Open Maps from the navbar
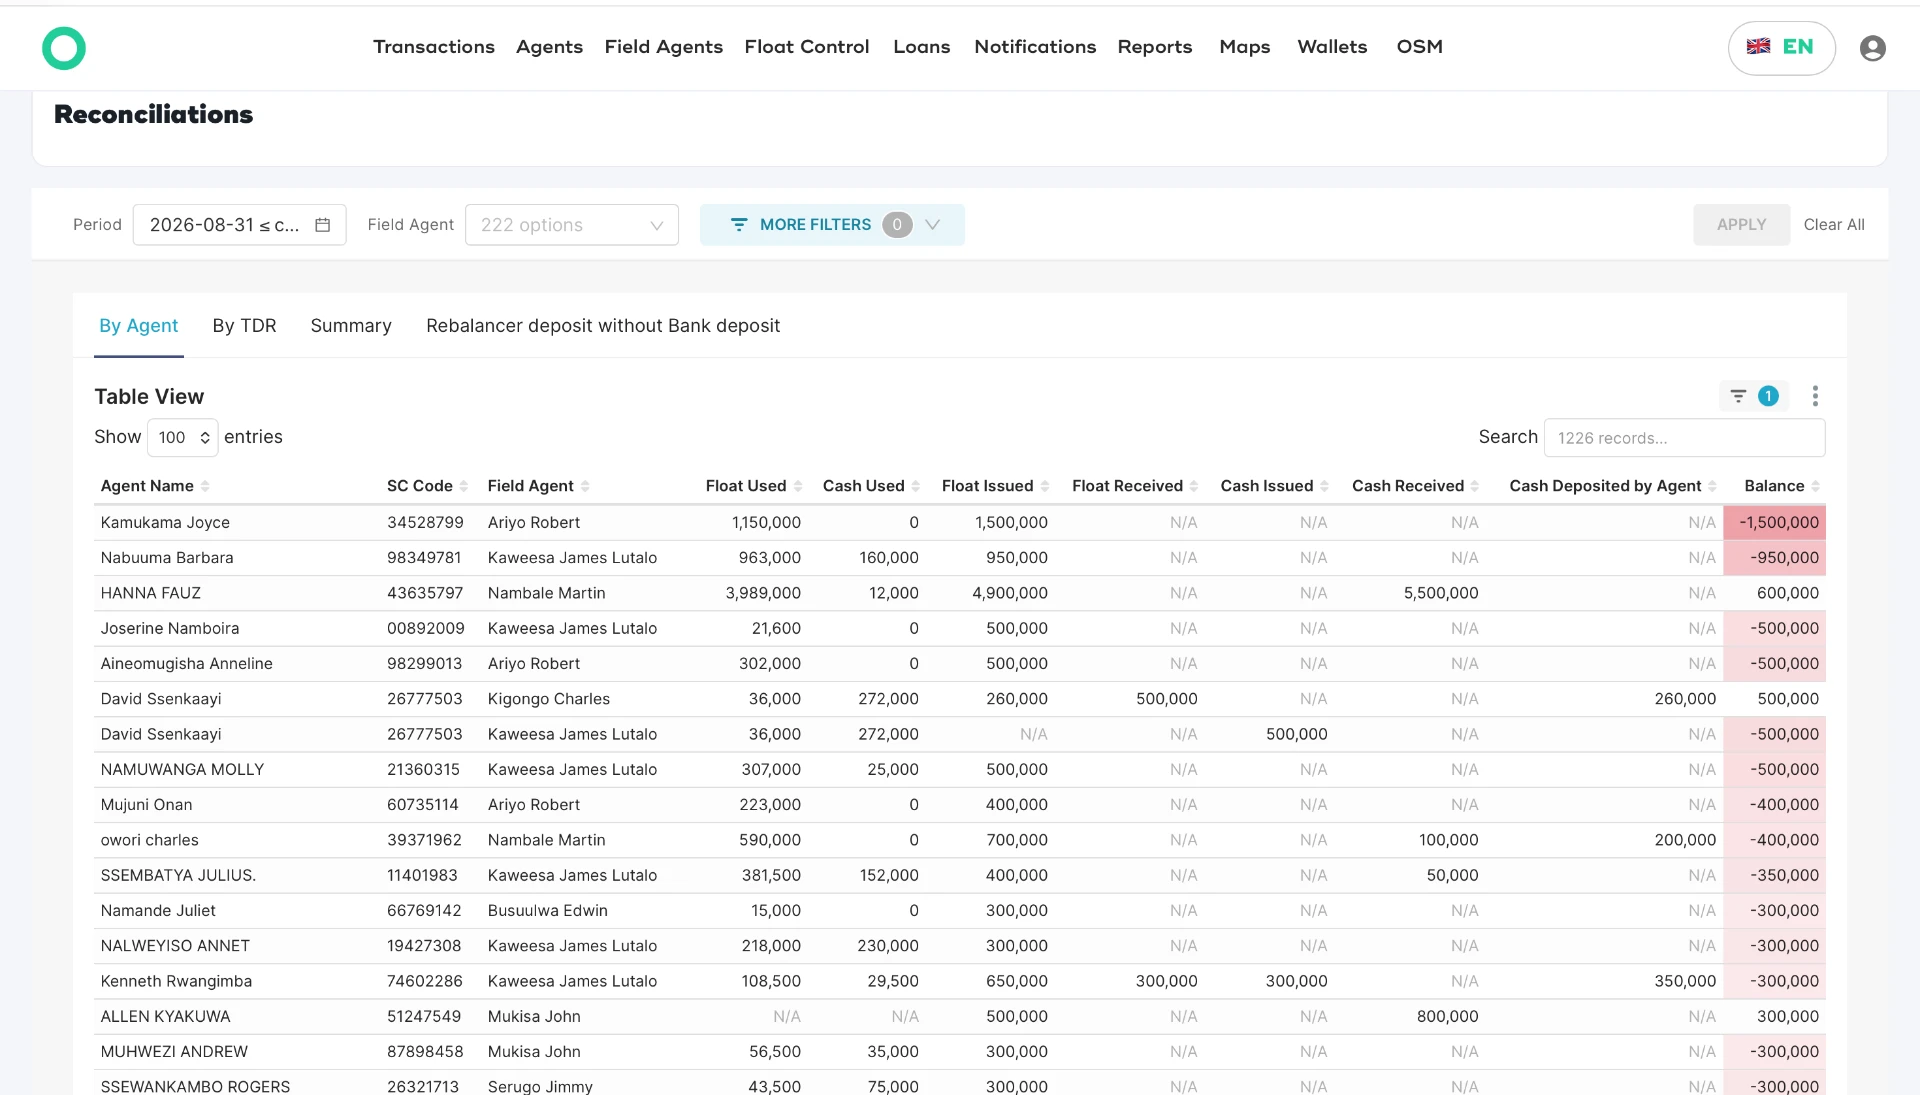 (x=1245, y=47)
